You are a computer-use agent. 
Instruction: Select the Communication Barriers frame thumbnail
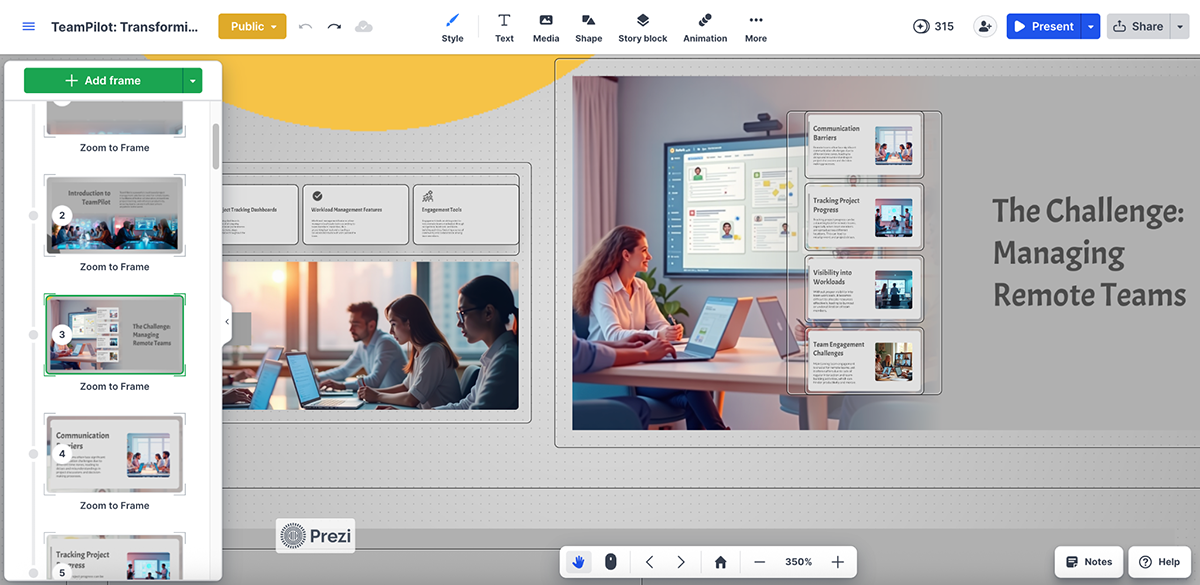[114, 454]
